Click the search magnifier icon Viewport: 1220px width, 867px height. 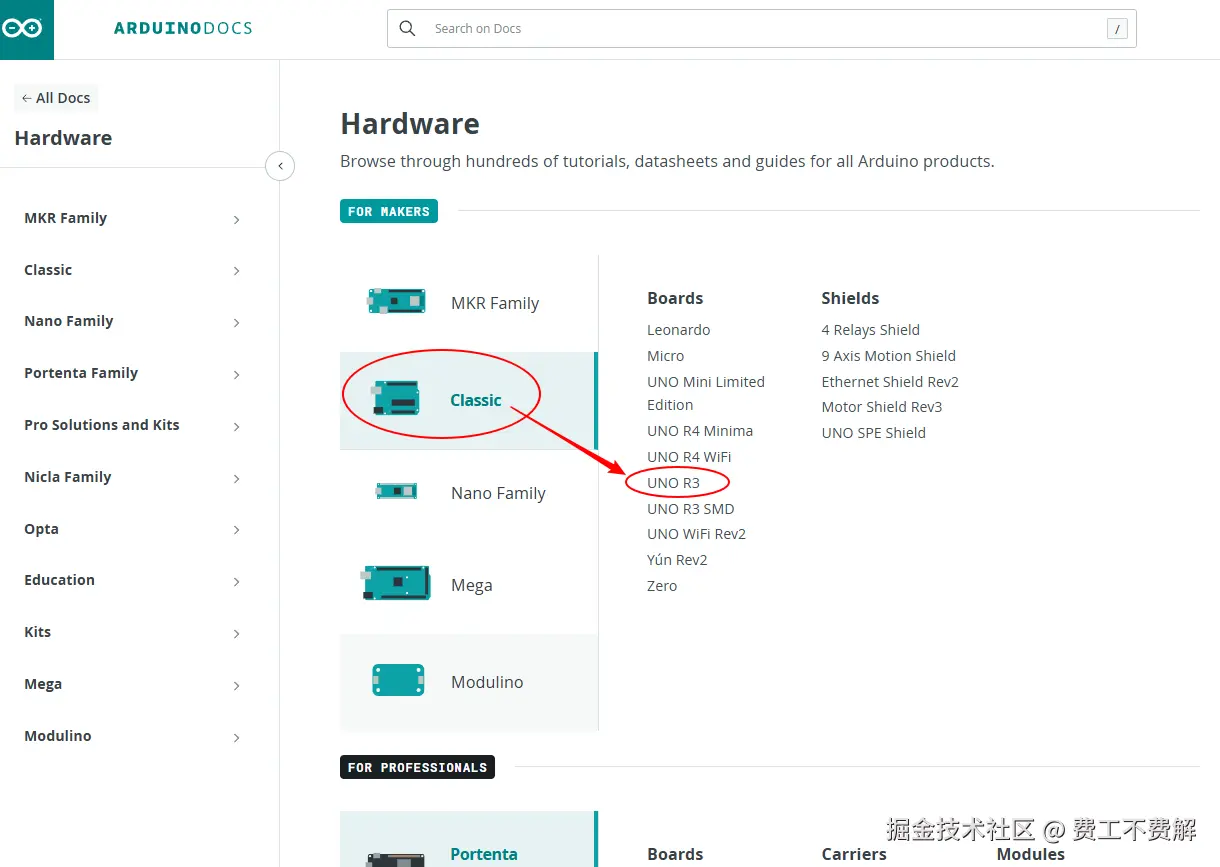click(407, 29)
